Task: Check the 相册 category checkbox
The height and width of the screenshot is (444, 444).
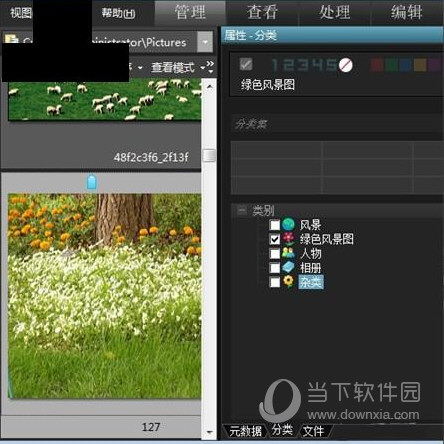Action: click(x=275, y=268)
